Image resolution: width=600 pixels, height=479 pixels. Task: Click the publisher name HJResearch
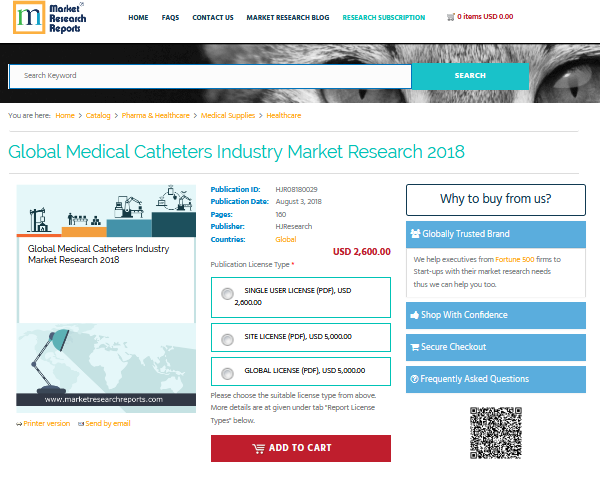coord(293,226)
